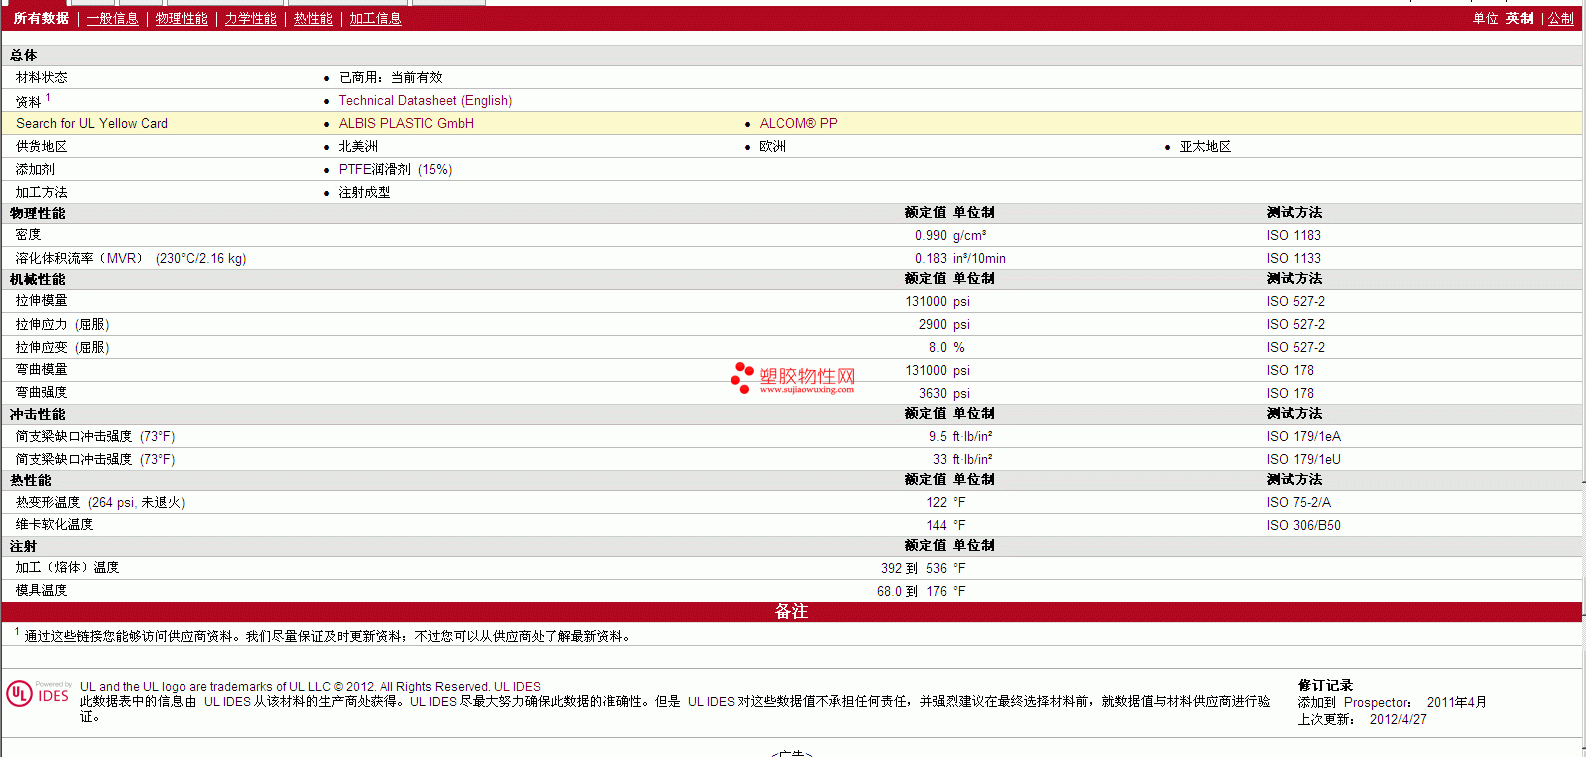Open the ALBIS PLASTIC GmbH link
The width and height of the screenshot is (1586, 757).
coord(406,124)
